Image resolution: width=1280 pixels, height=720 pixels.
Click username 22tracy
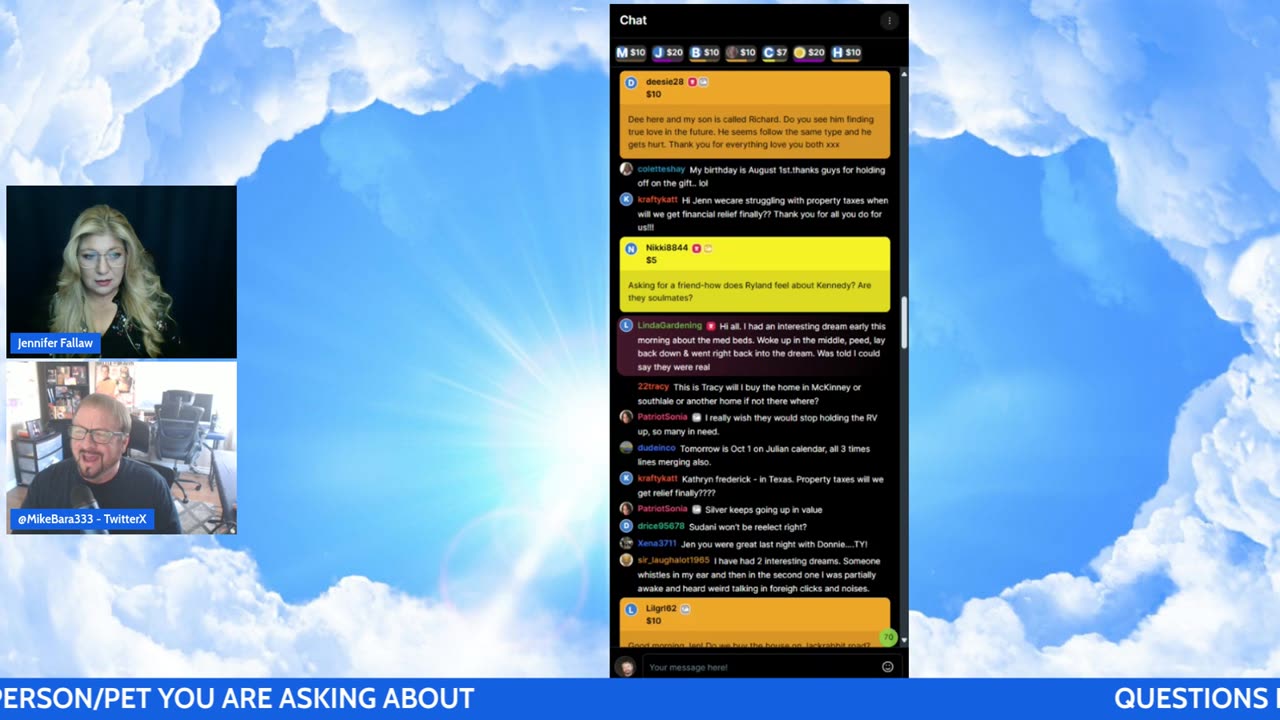point(653,387)
